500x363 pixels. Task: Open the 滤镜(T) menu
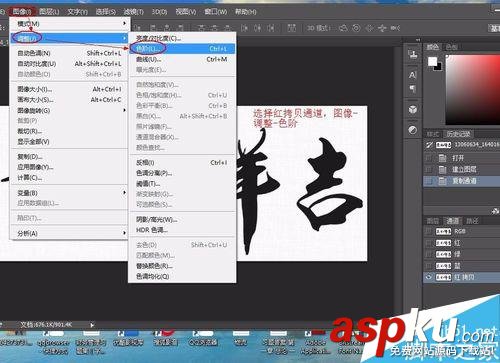133,12
